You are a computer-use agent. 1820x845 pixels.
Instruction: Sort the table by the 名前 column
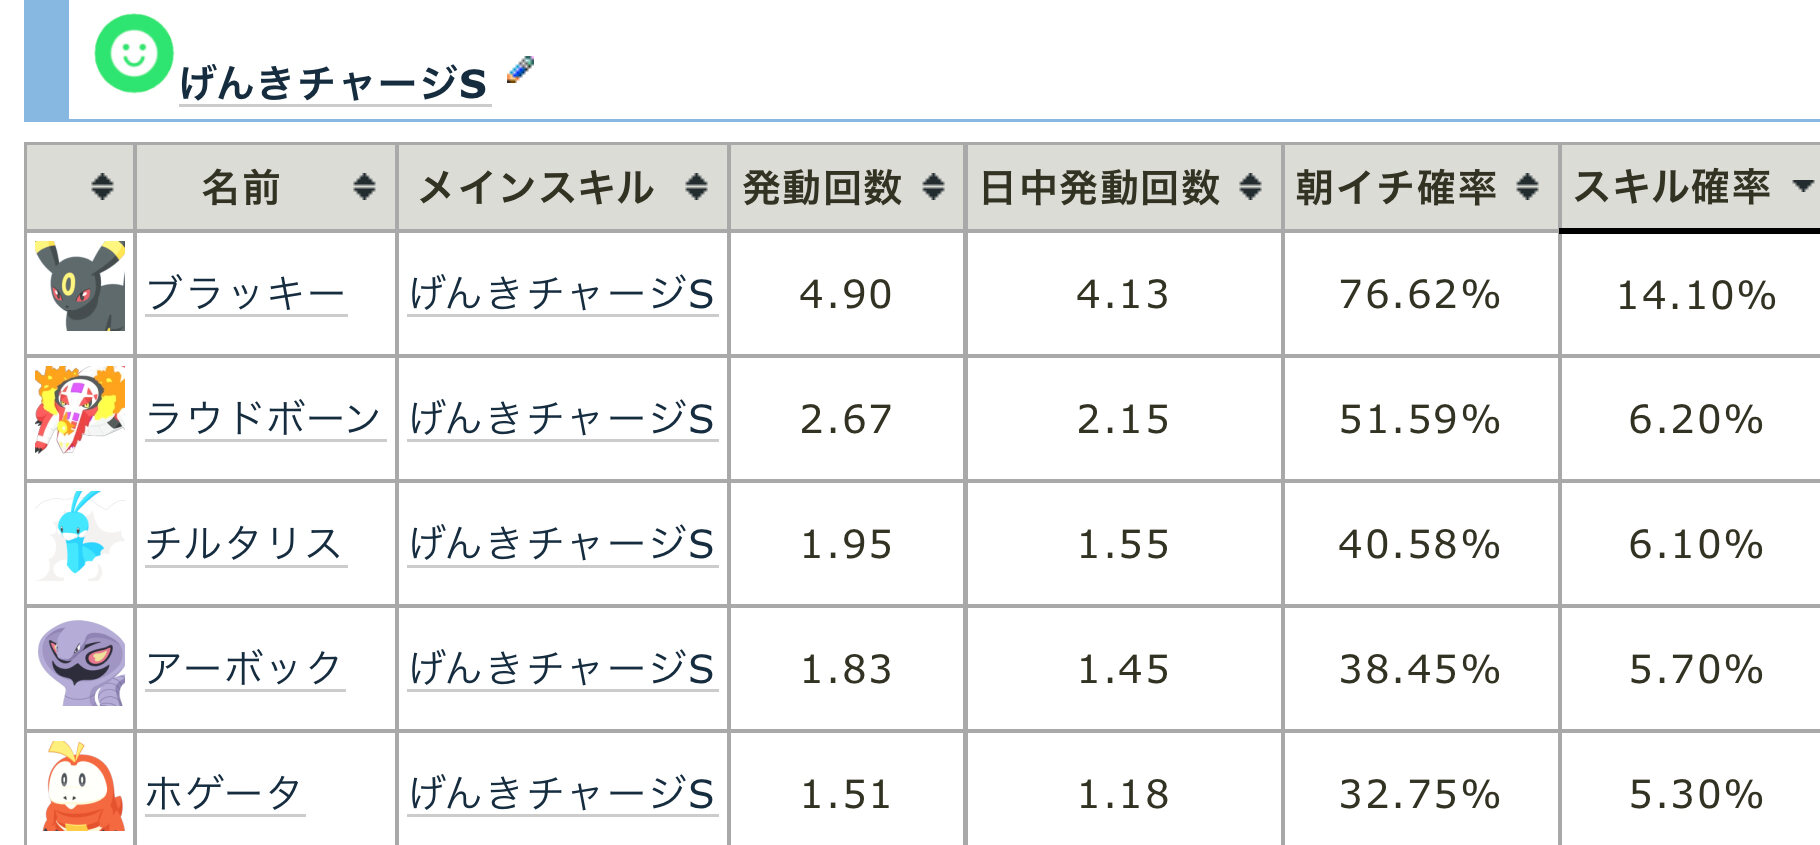364,187
